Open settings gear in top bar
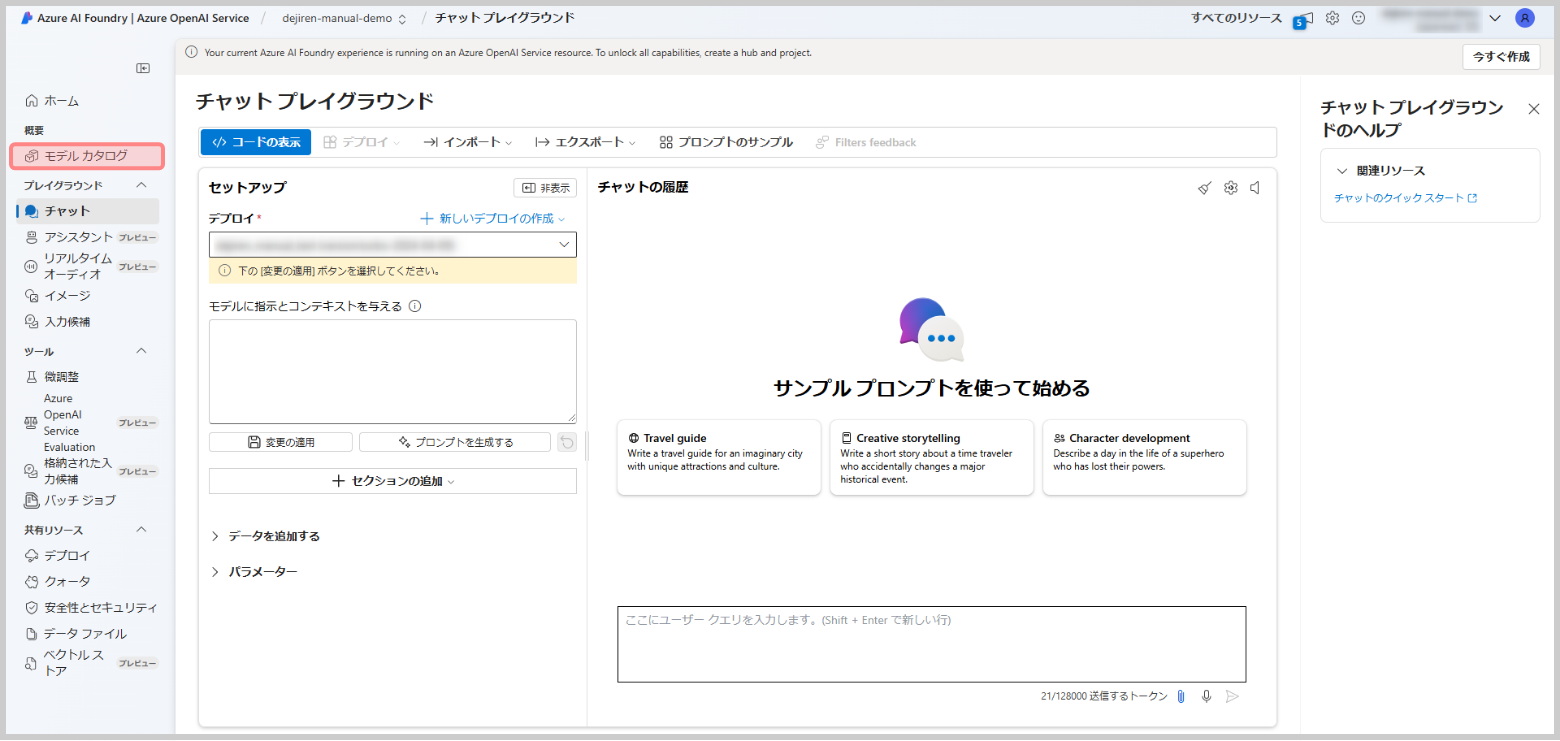Image resolution: width=1560 pixels, height=741 pixels. (x=1333, y=18)
